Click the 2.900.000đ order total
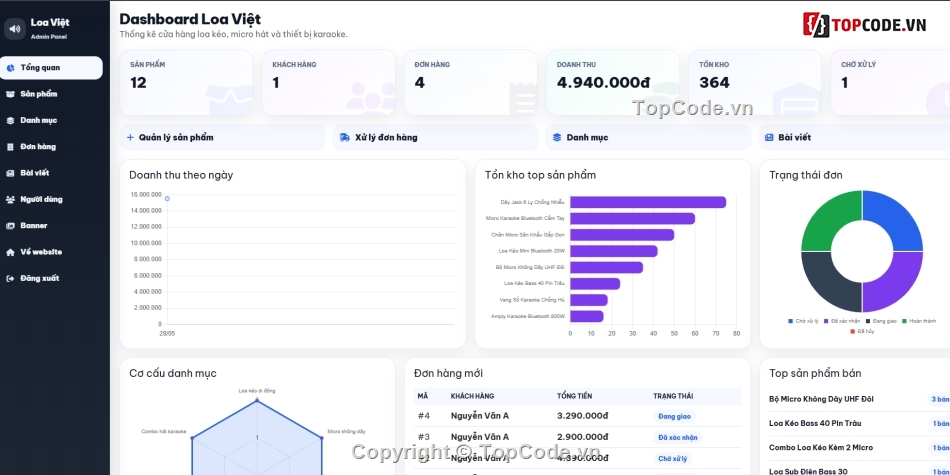 tap(582, 437)
